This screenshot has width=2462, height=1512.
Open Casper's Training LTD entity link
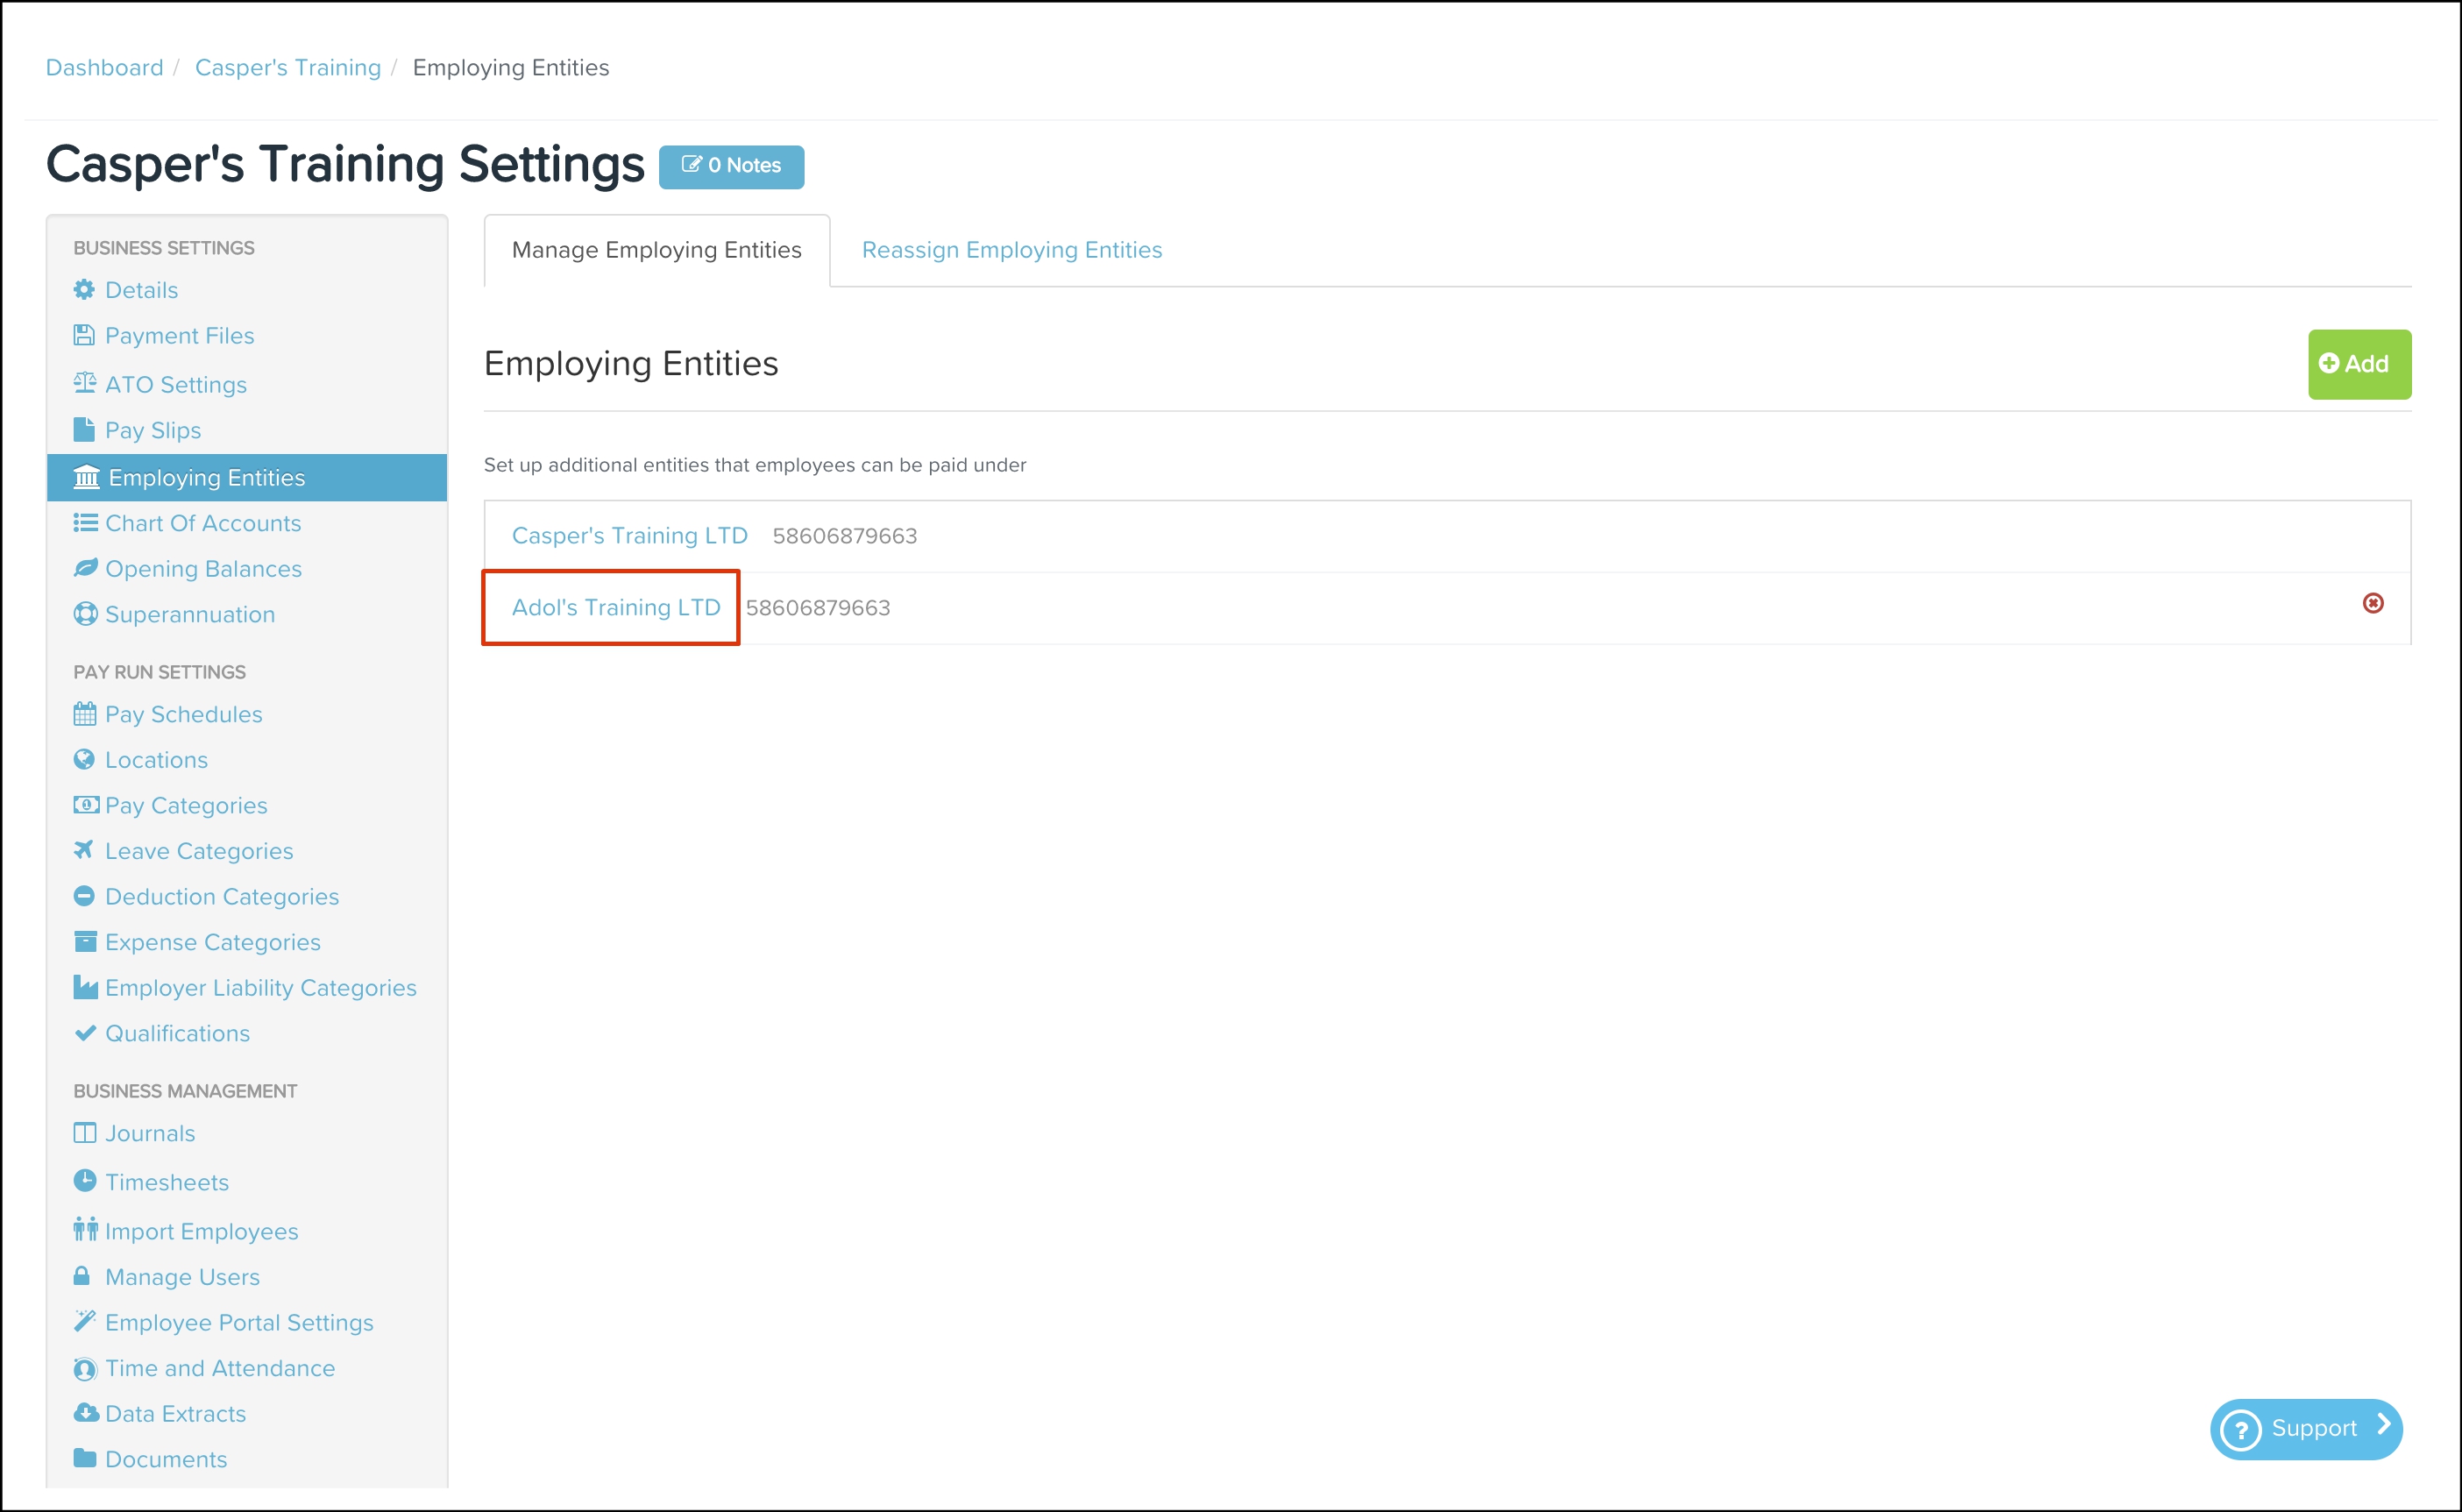(629, 536)
